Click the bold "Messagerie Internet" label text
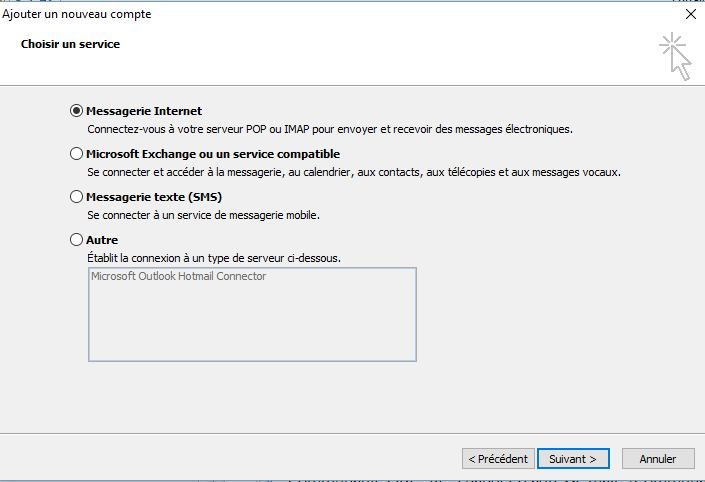Viewport: 705px width, 482px height. (x=144, y=111)
